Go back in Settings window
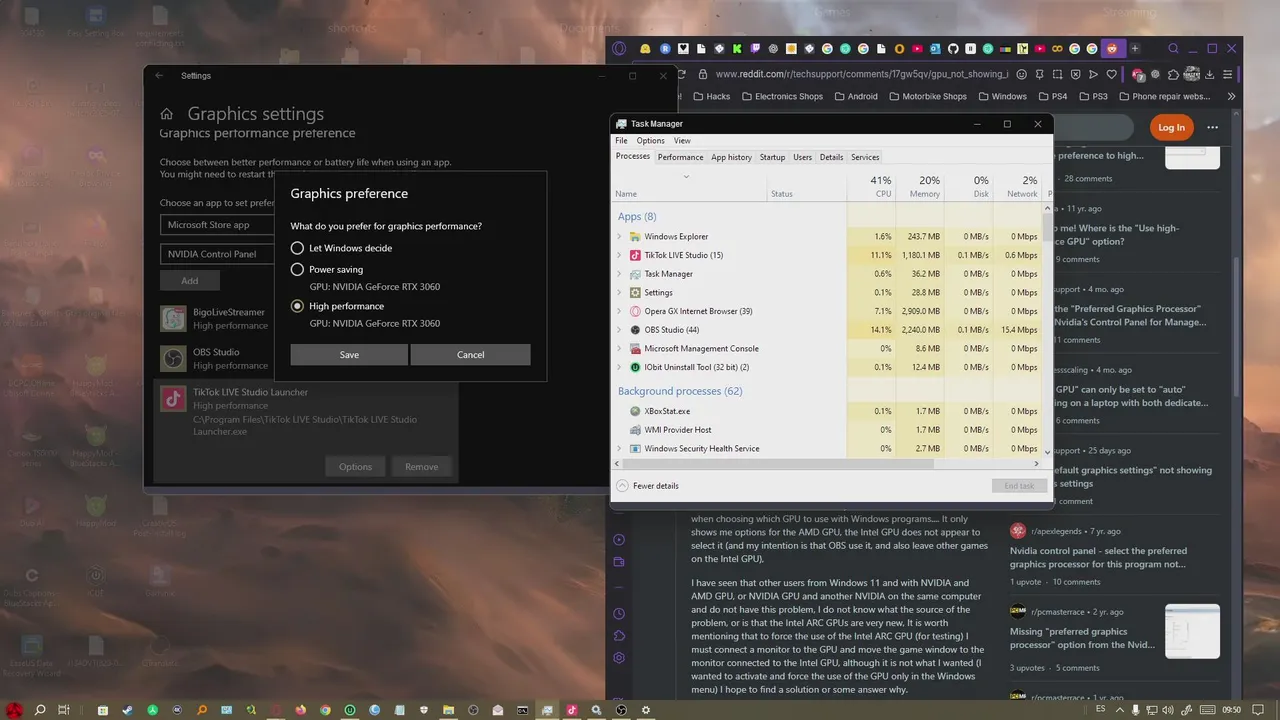 (159, 76)
